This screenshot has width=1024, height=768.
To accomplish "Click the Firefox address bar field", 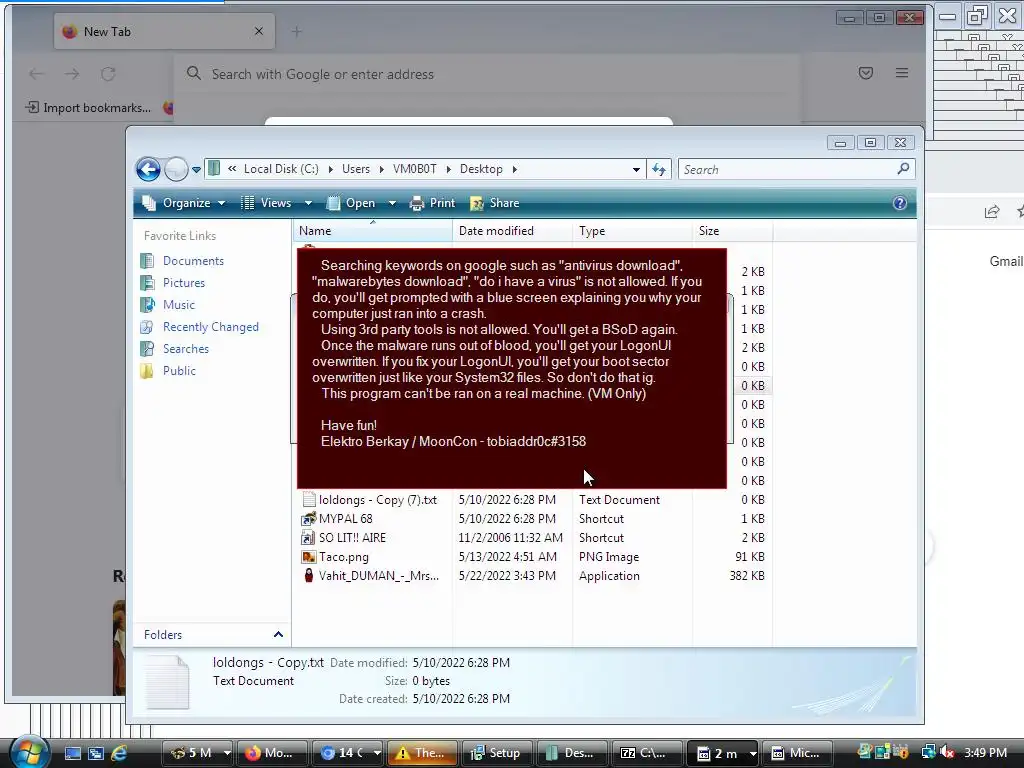I will (x=487, y=74).
